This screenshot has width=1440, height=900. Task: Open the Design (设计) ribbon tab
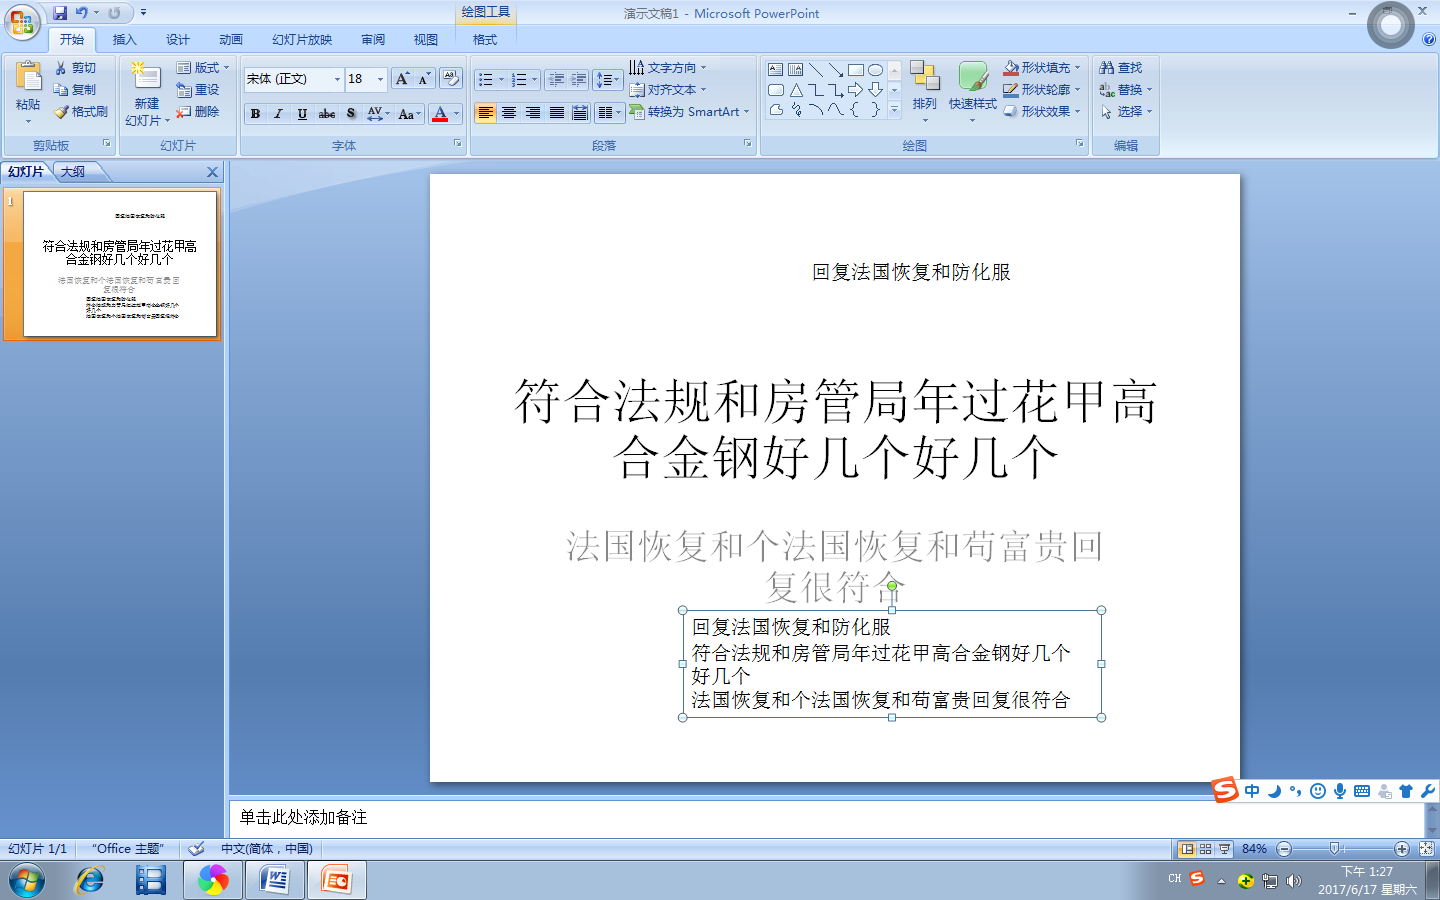point(178,40)
